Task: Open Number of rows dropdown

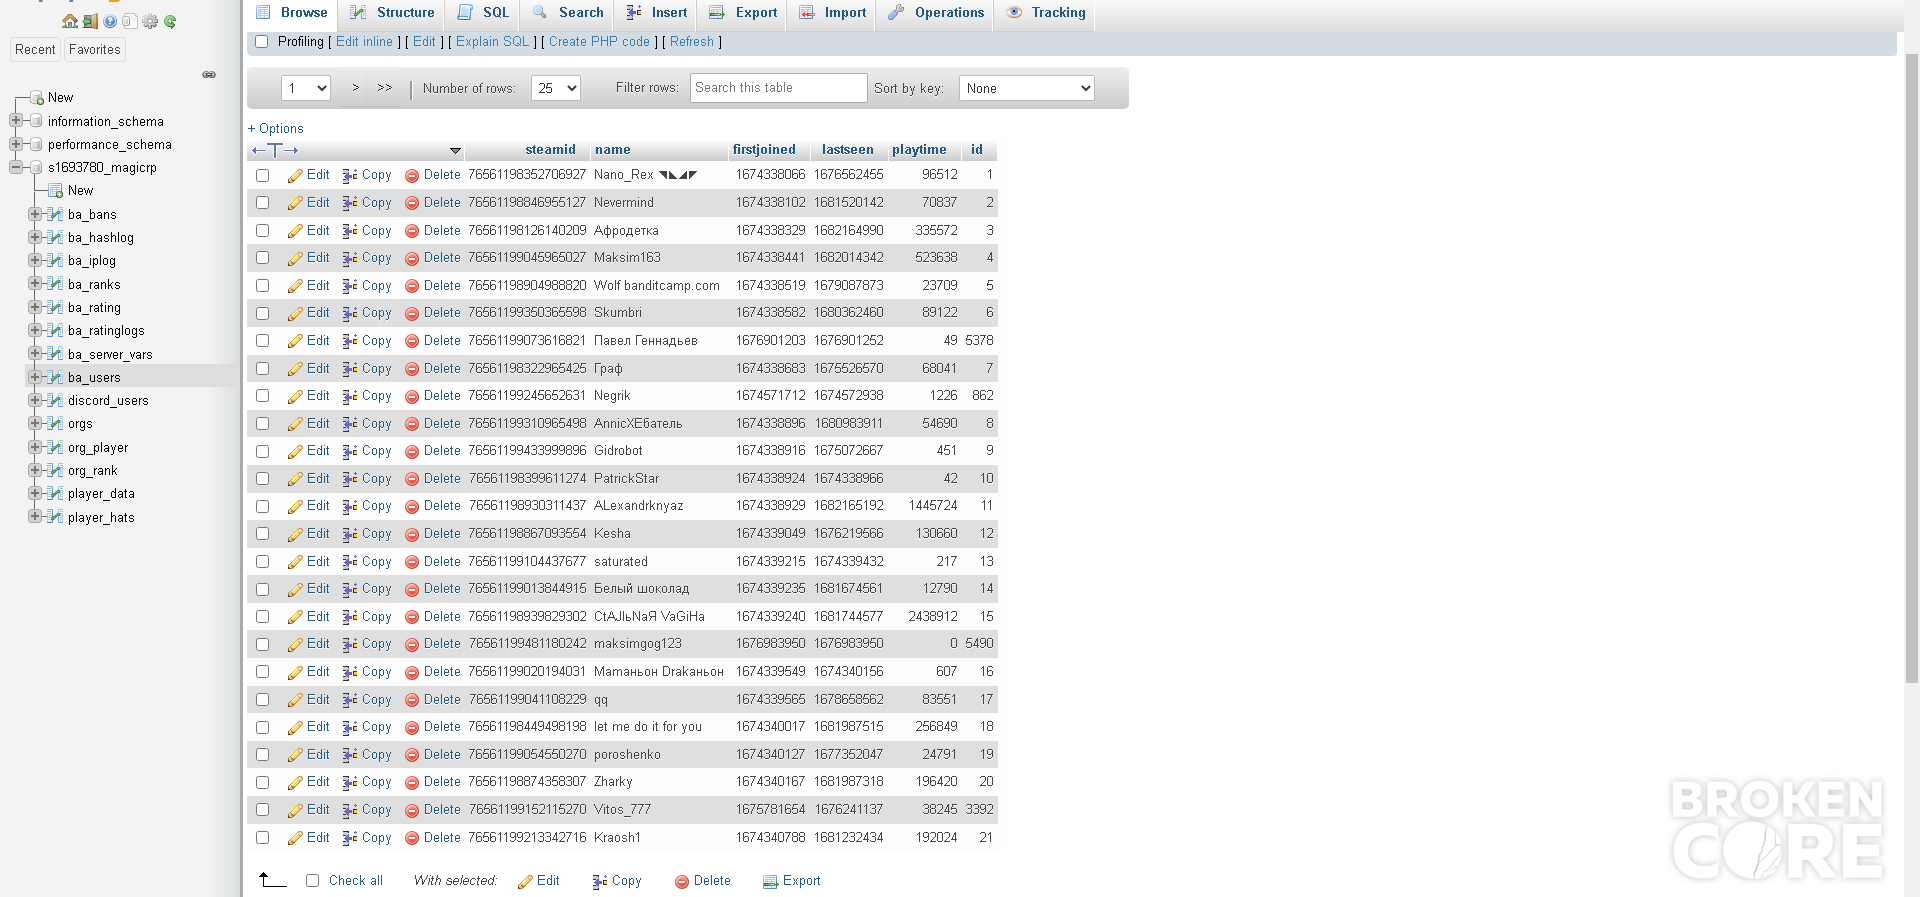Action: pos(556,88)
